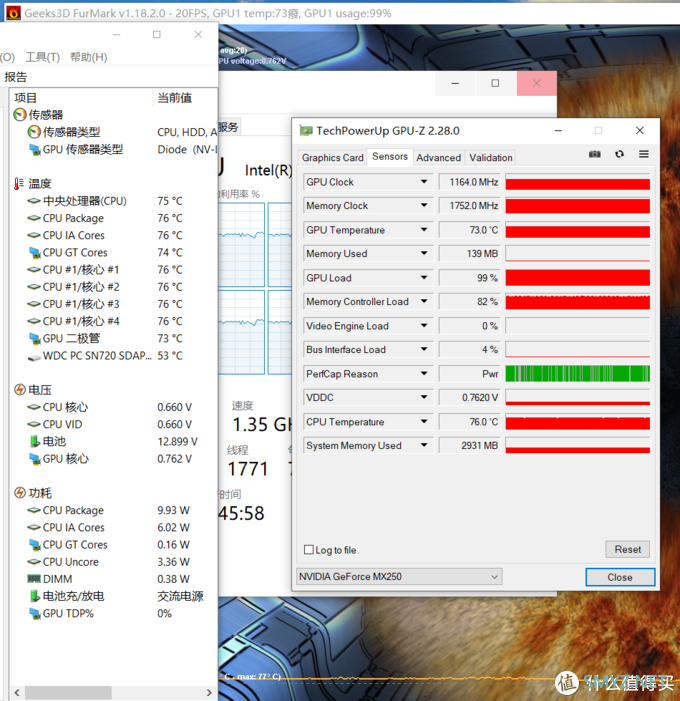Click CPU Package power row icon
The width and height of the screenshot is (680, 701).
click(x=34, y=510)
